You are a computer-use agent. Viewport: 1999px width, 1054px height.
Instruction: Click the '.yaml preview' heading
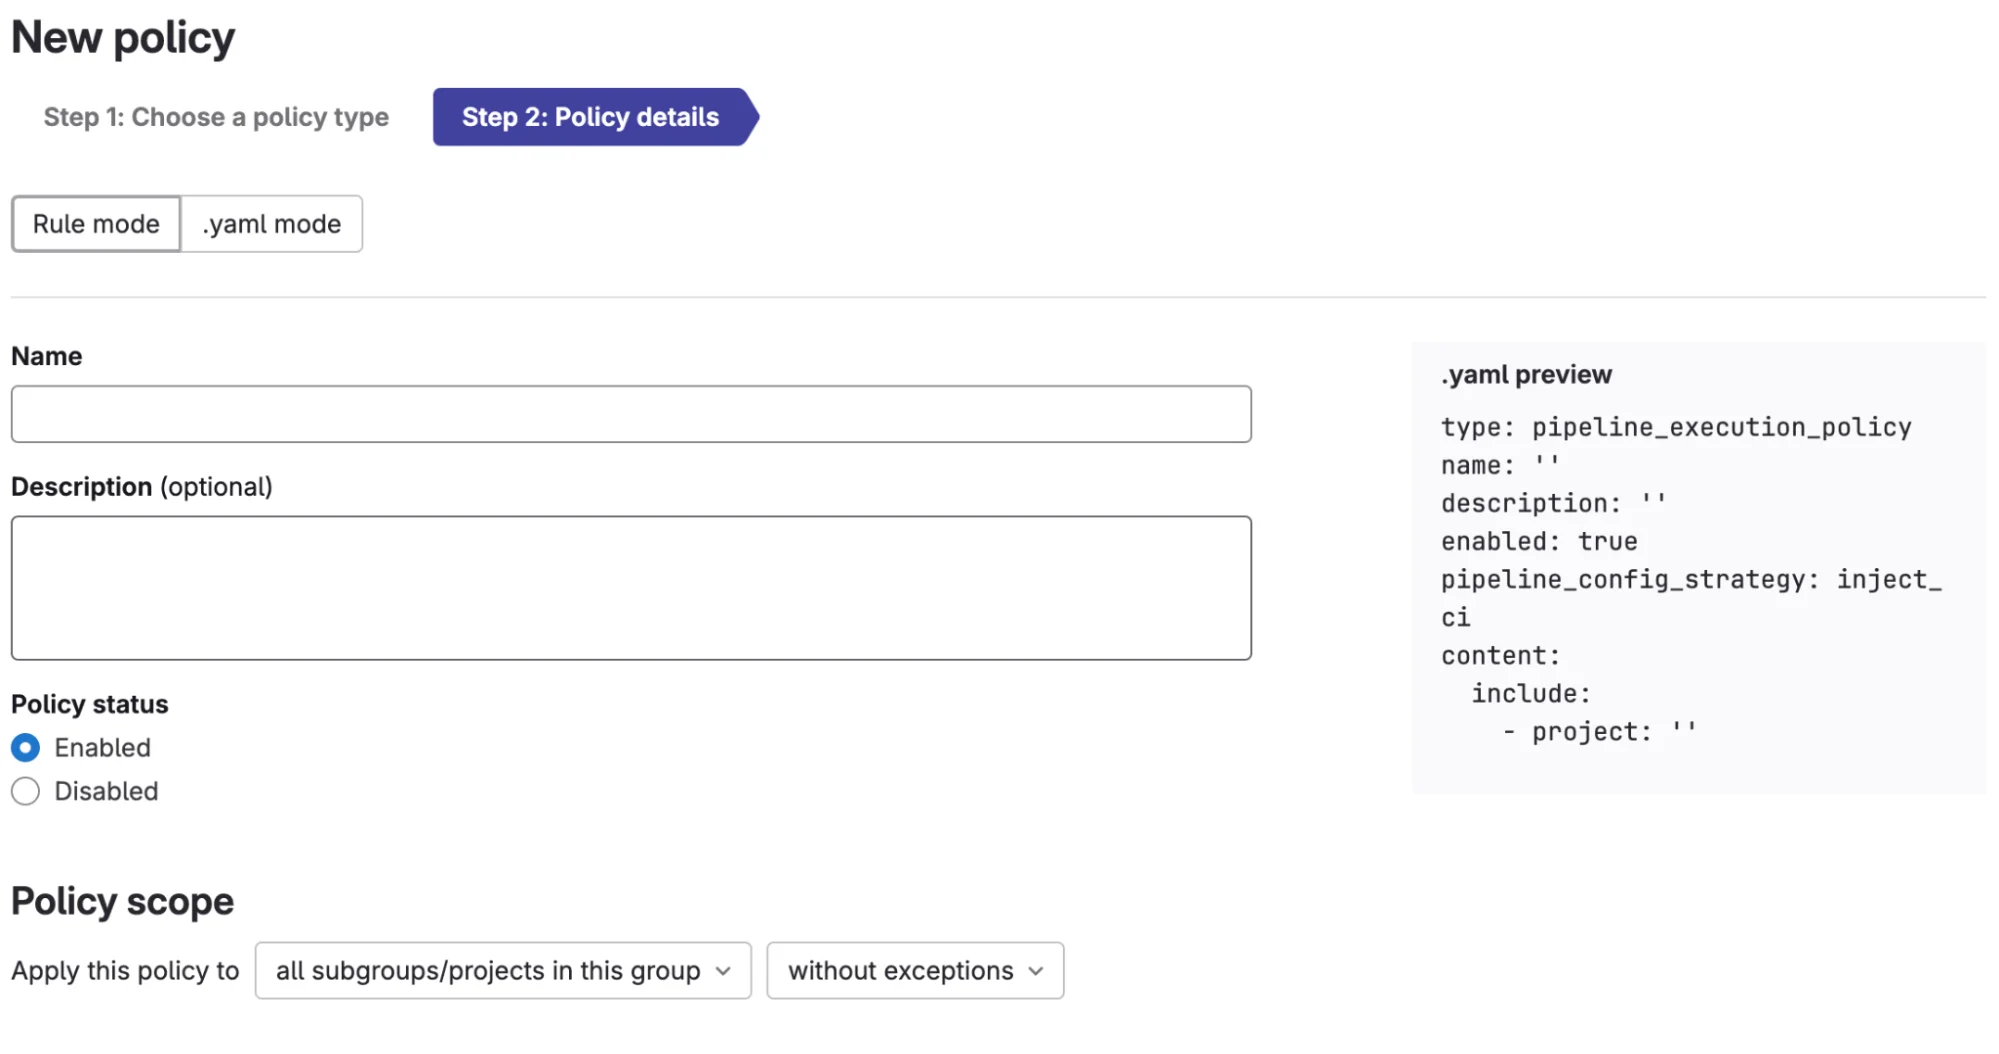[x=1526, y=375]
